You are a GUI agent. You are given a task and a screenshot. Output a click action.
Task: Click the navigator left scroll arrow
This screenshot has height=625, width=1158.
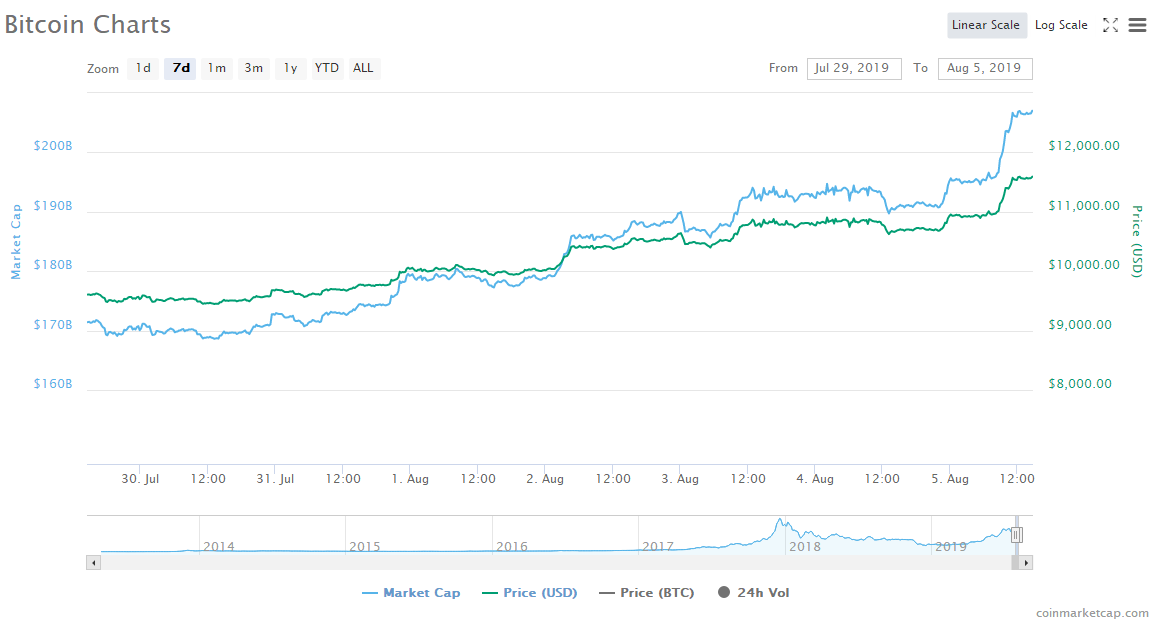(x=94, y=563)
